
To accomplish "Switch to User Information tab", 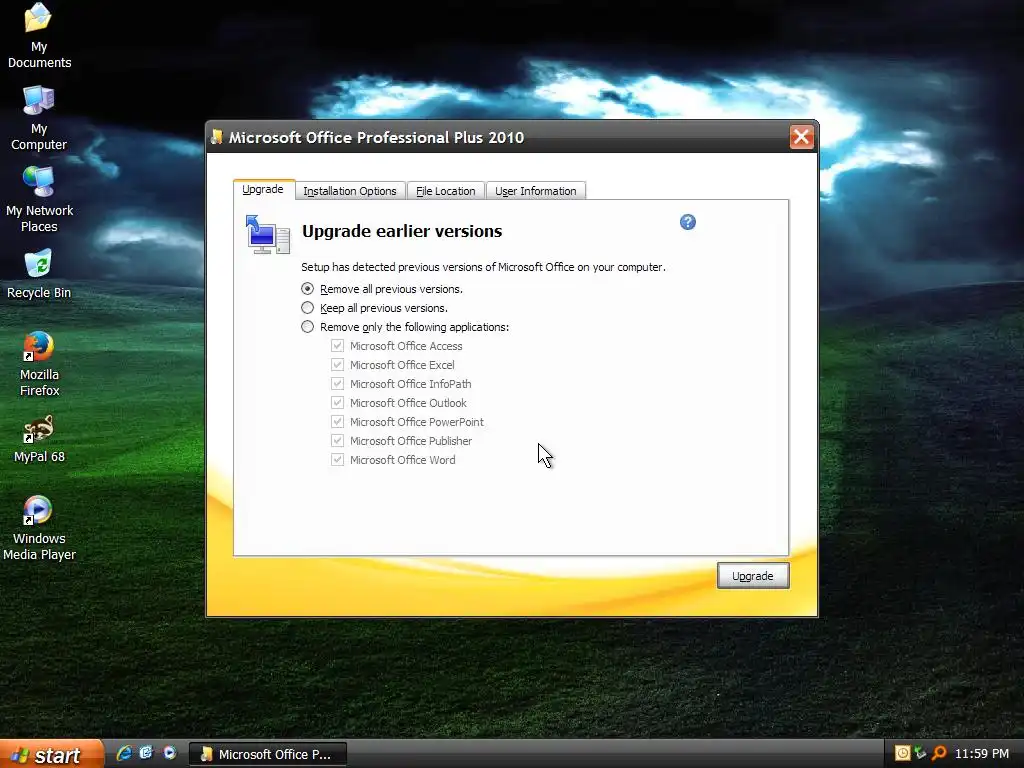I will pyautogui.click(x=536, y=191).
